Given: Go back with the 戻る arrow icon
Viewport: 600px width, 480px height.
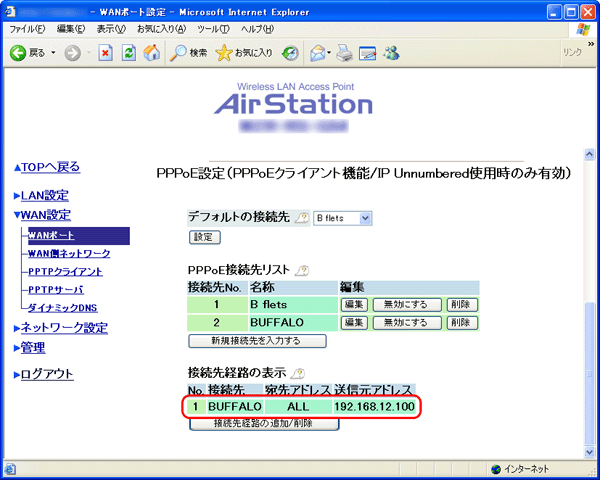Looking at the screenshot, I should [18, 53].
